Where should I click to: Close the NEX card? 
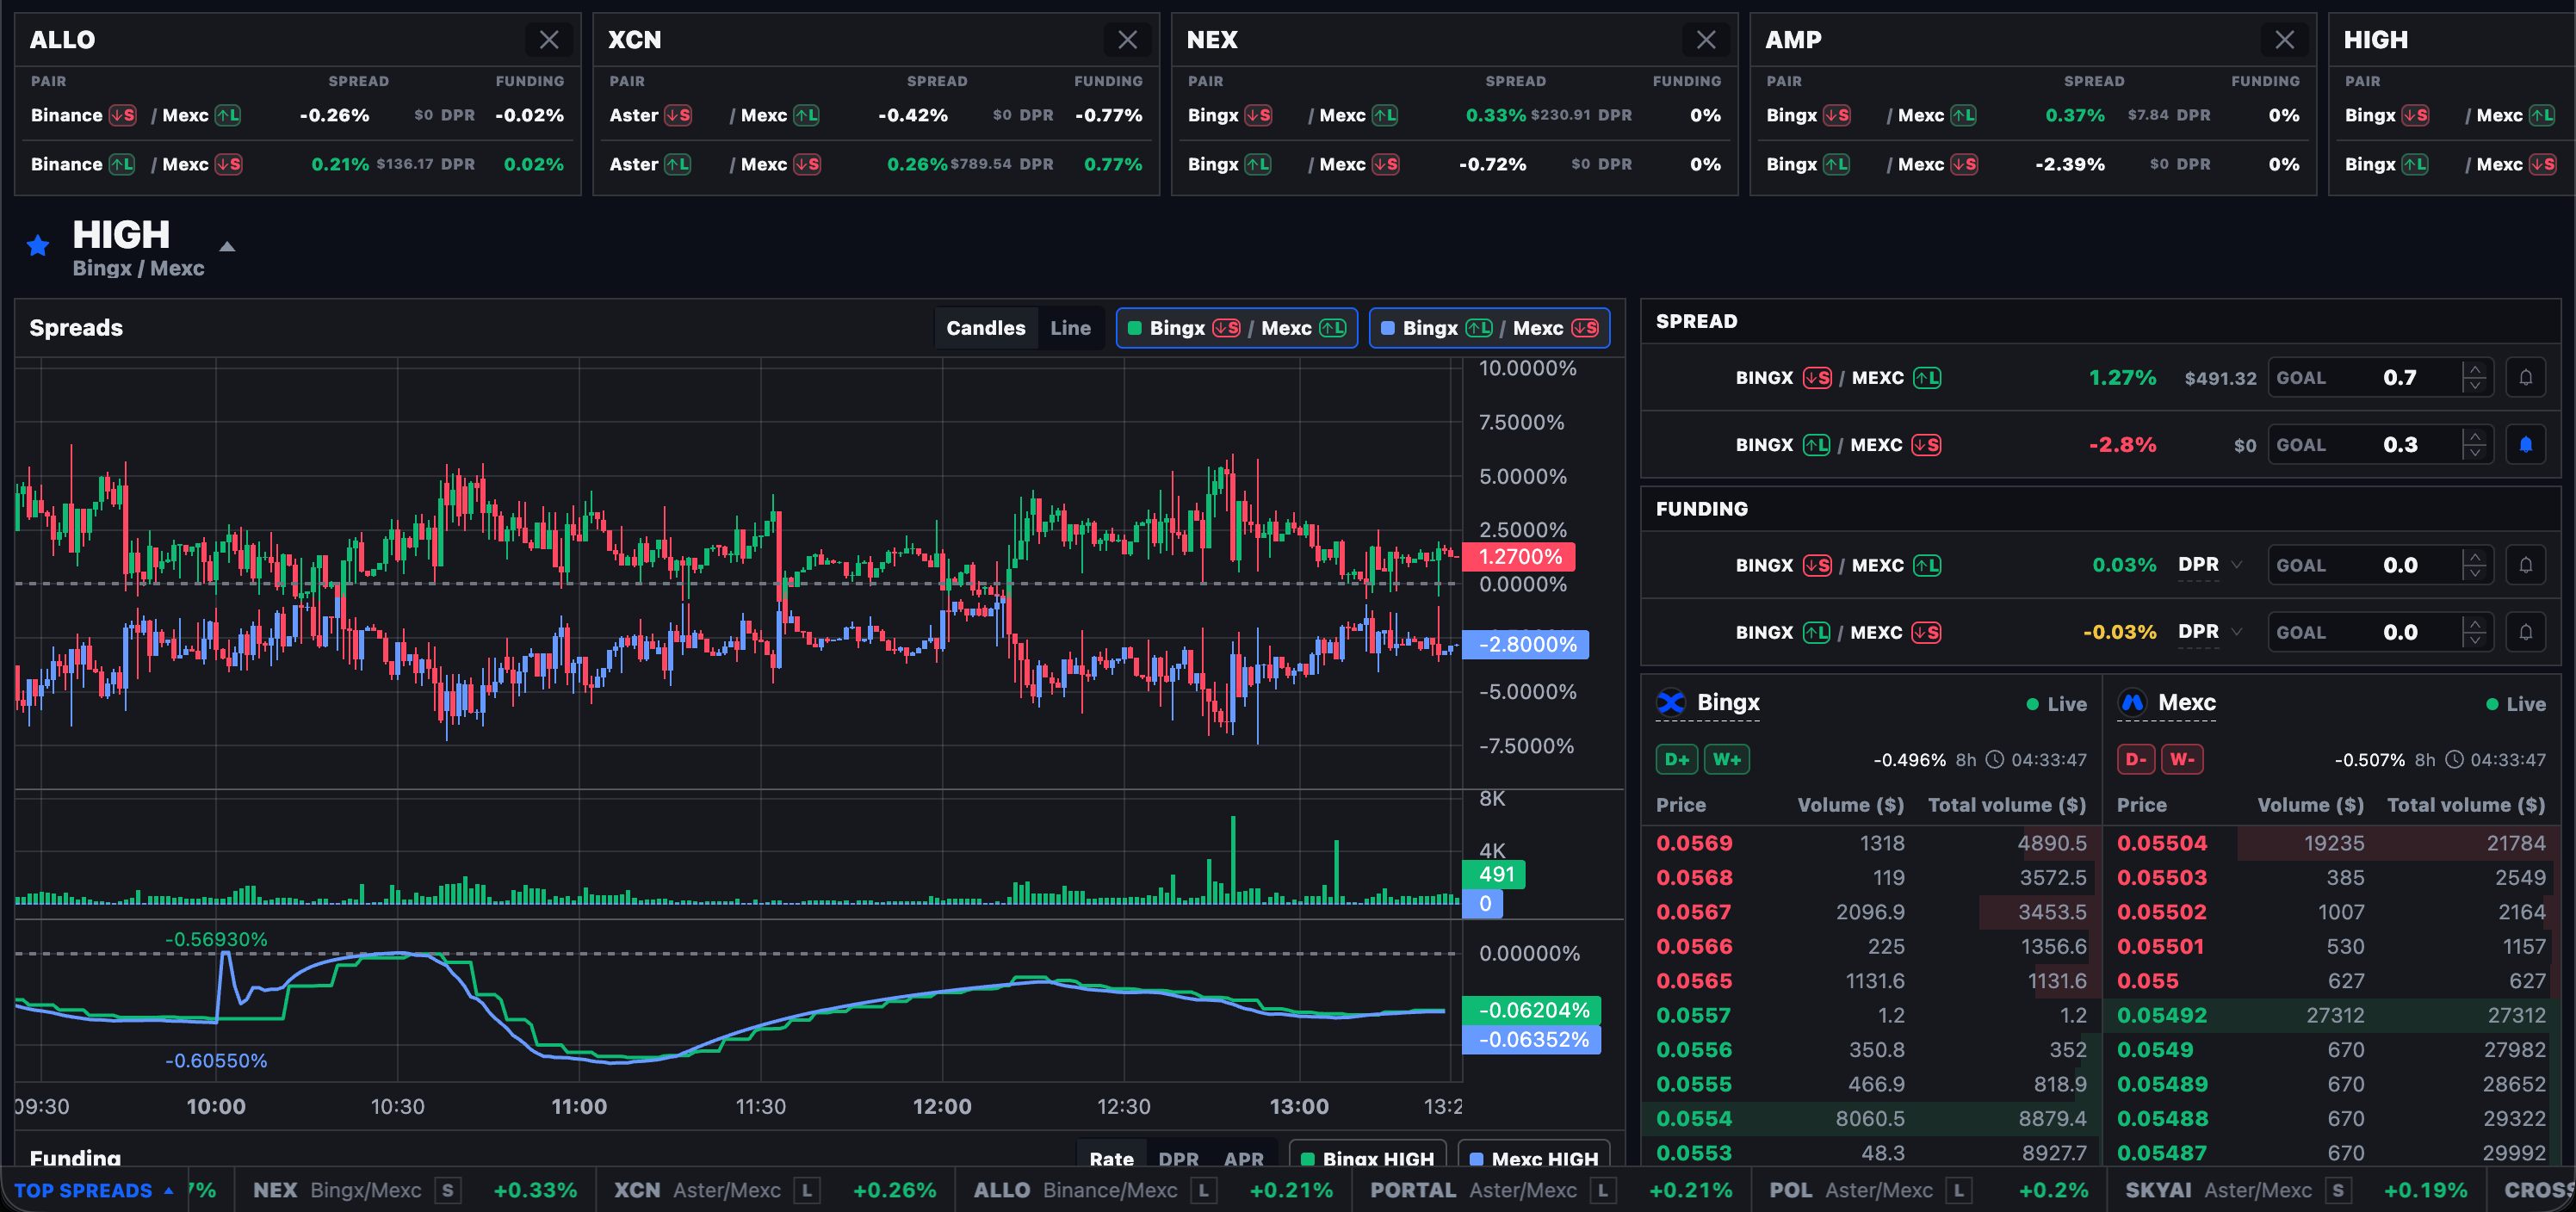tap(1706, 40)
